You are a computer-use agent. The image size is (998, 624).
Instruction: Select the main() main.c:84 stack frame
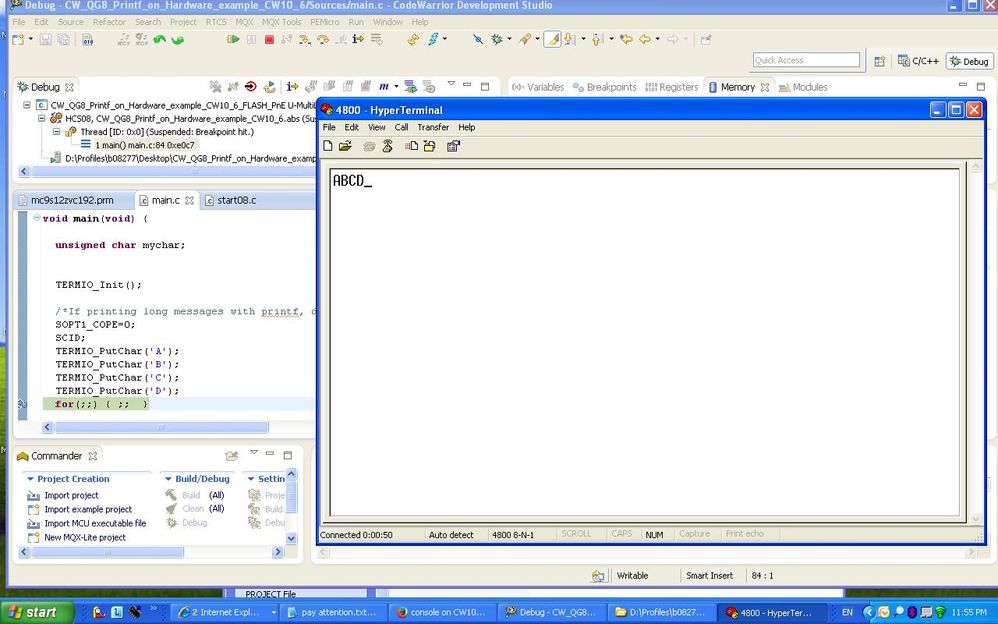144,145
